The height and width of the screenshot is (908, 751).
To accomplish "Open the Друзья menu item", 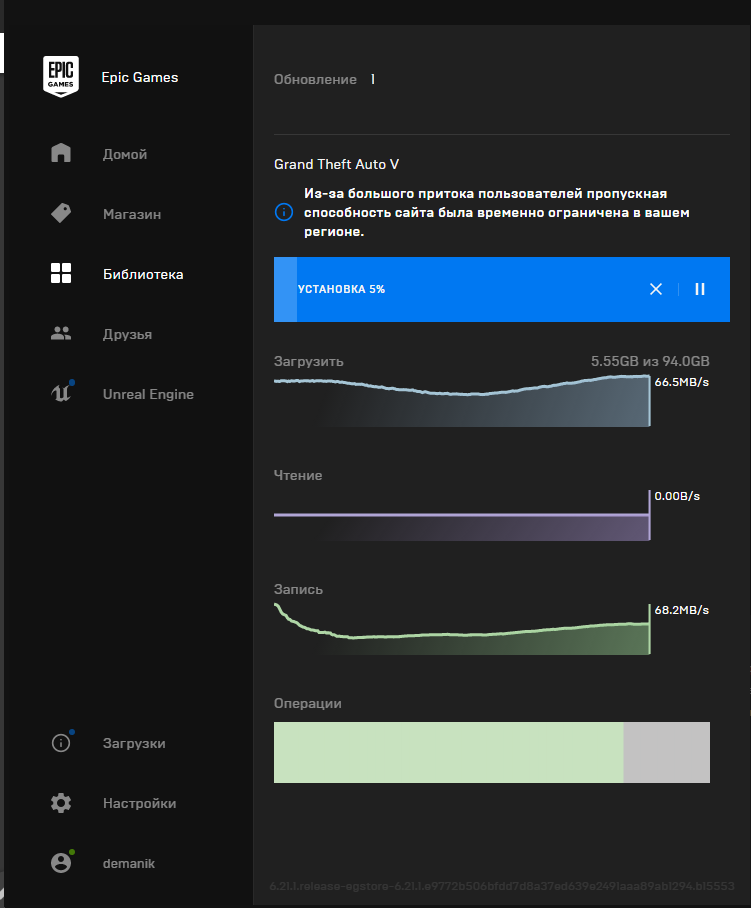I will point(127,334).
